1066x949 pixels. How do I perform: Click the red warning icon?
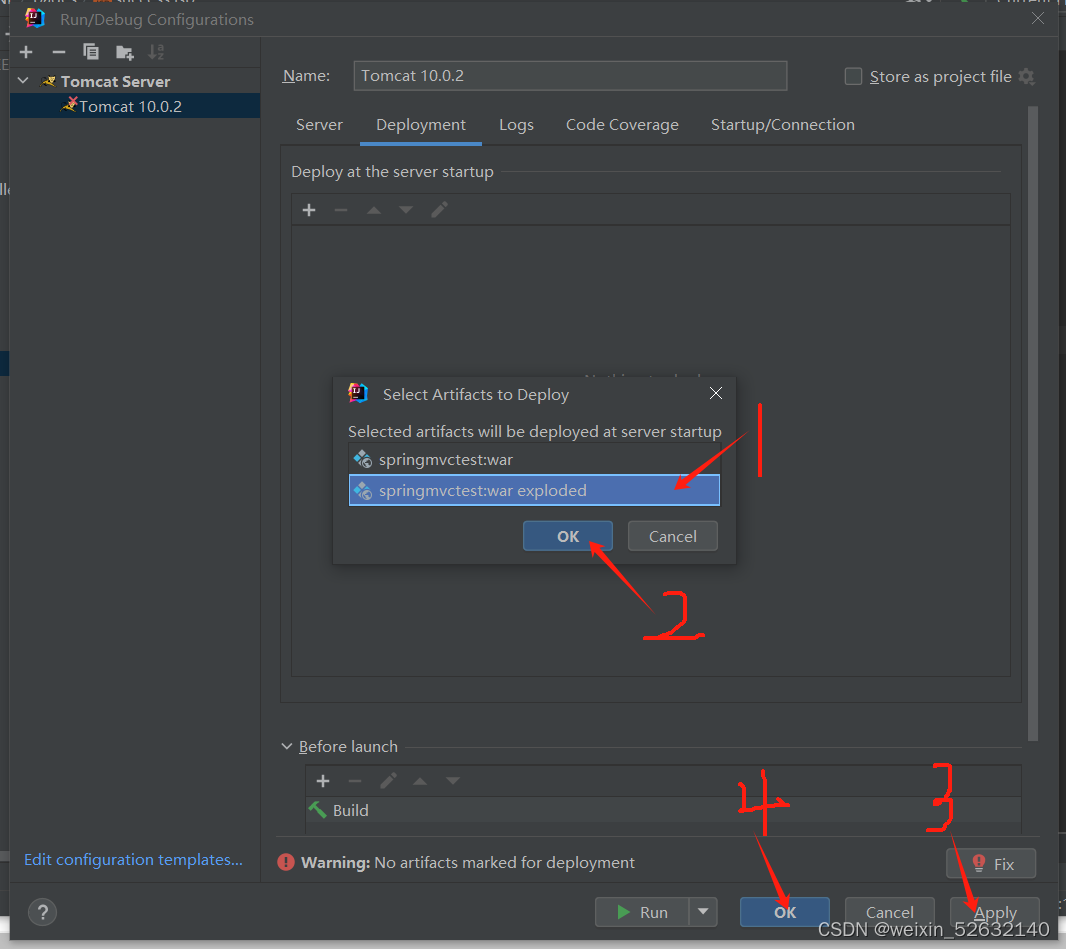tap(286, 863)
